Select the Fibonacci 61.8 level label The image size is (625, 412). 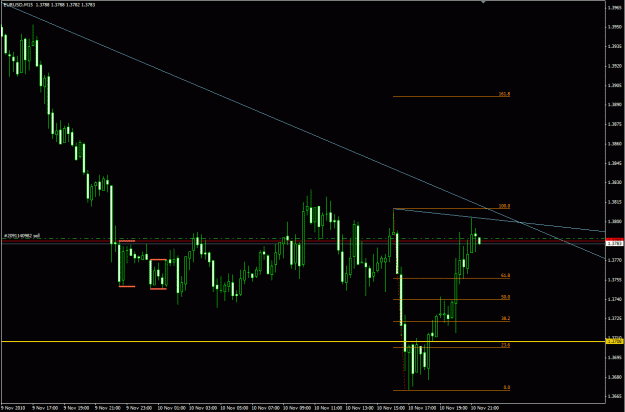[x=505, y=275]
